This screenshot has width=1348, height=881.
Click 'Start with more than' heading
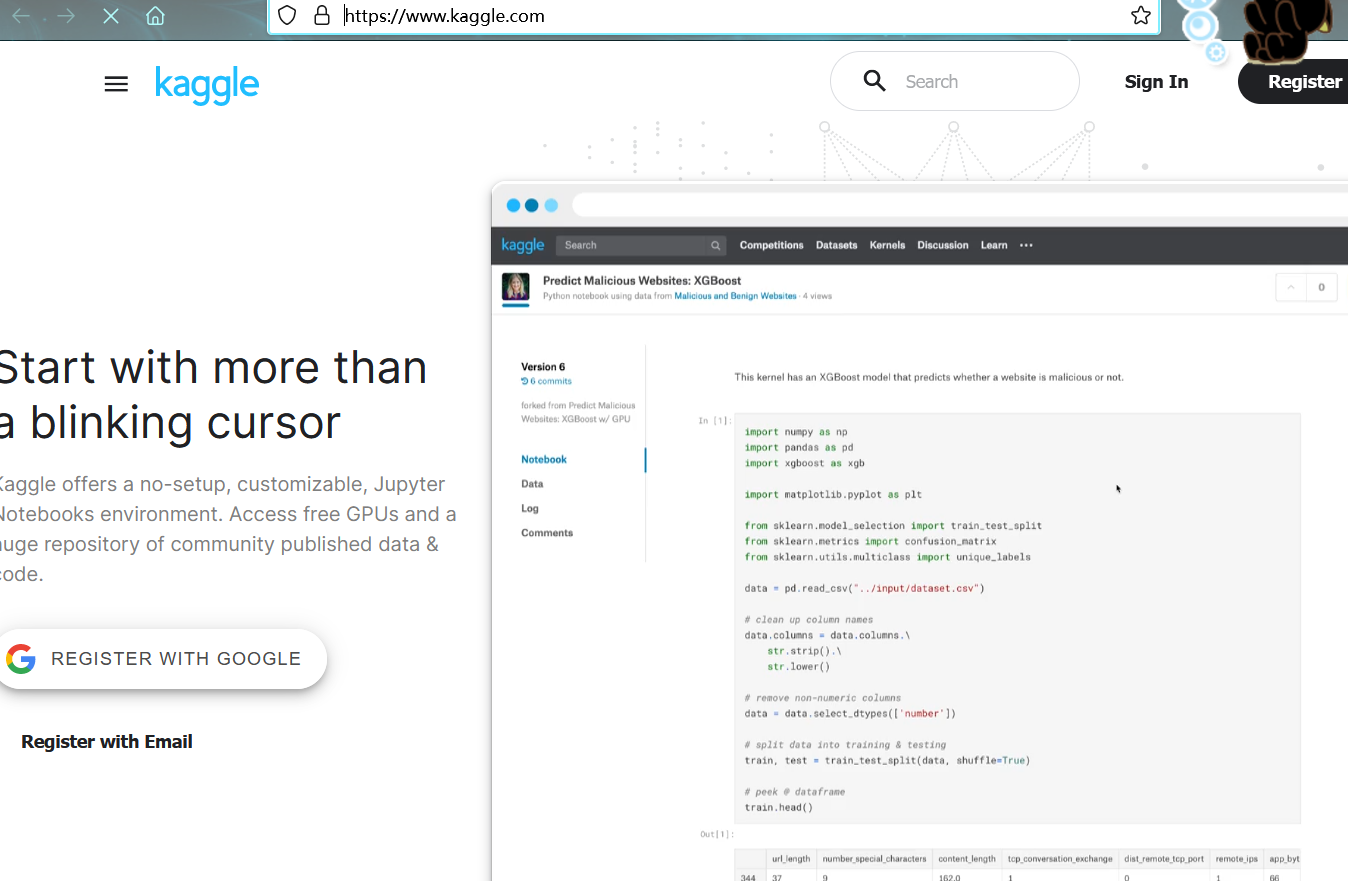212,368
